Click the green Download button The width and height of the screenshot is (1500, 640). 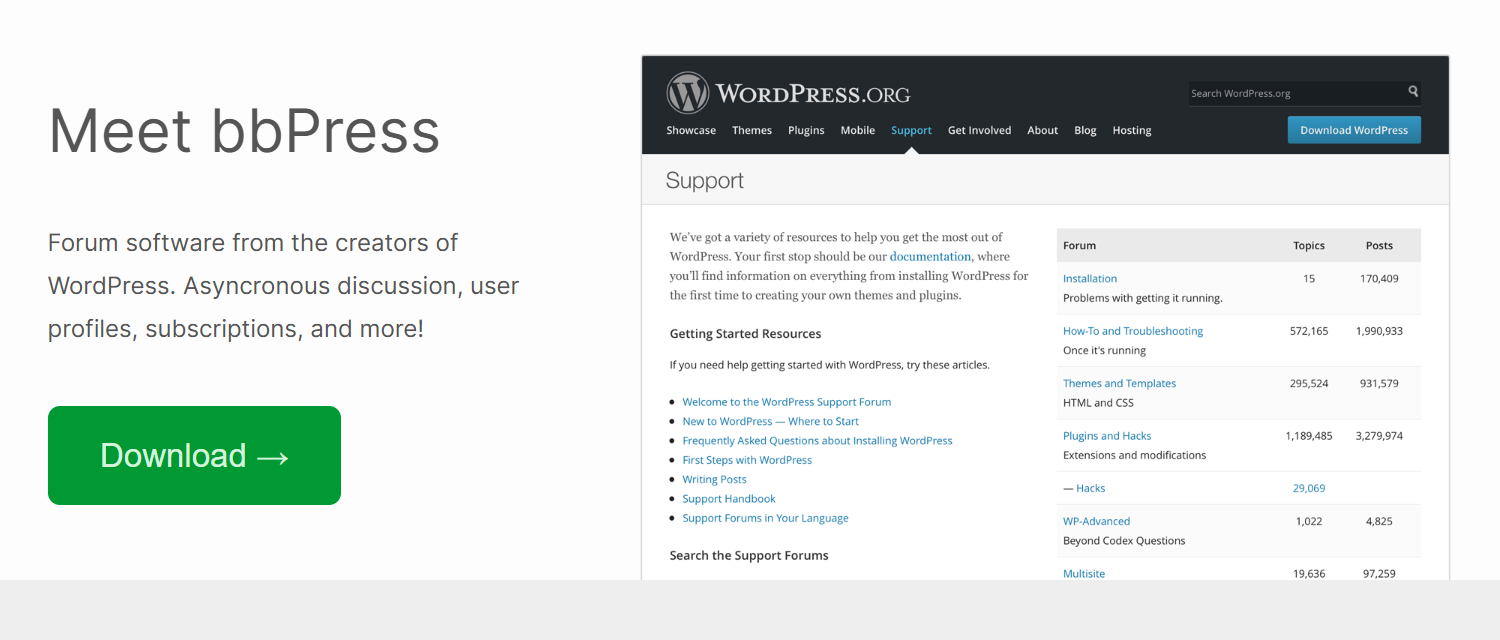coord(194,455)
